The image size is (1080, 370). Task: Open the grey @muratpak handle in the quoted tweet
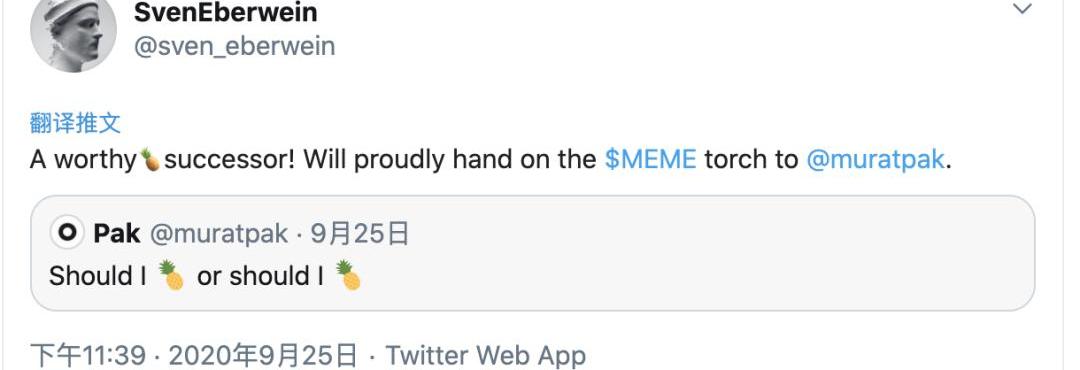point(218,235)
